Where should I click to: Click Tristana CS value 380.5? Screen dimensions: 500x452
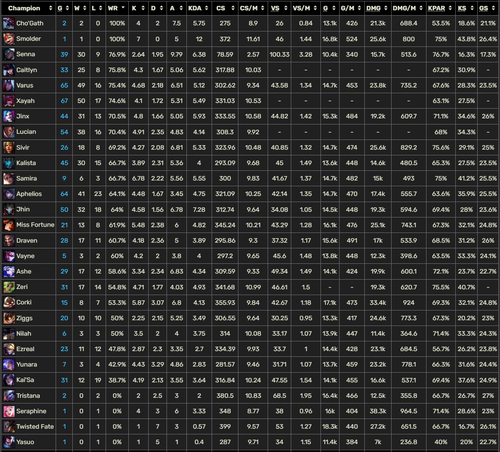[x=225, y=396]
